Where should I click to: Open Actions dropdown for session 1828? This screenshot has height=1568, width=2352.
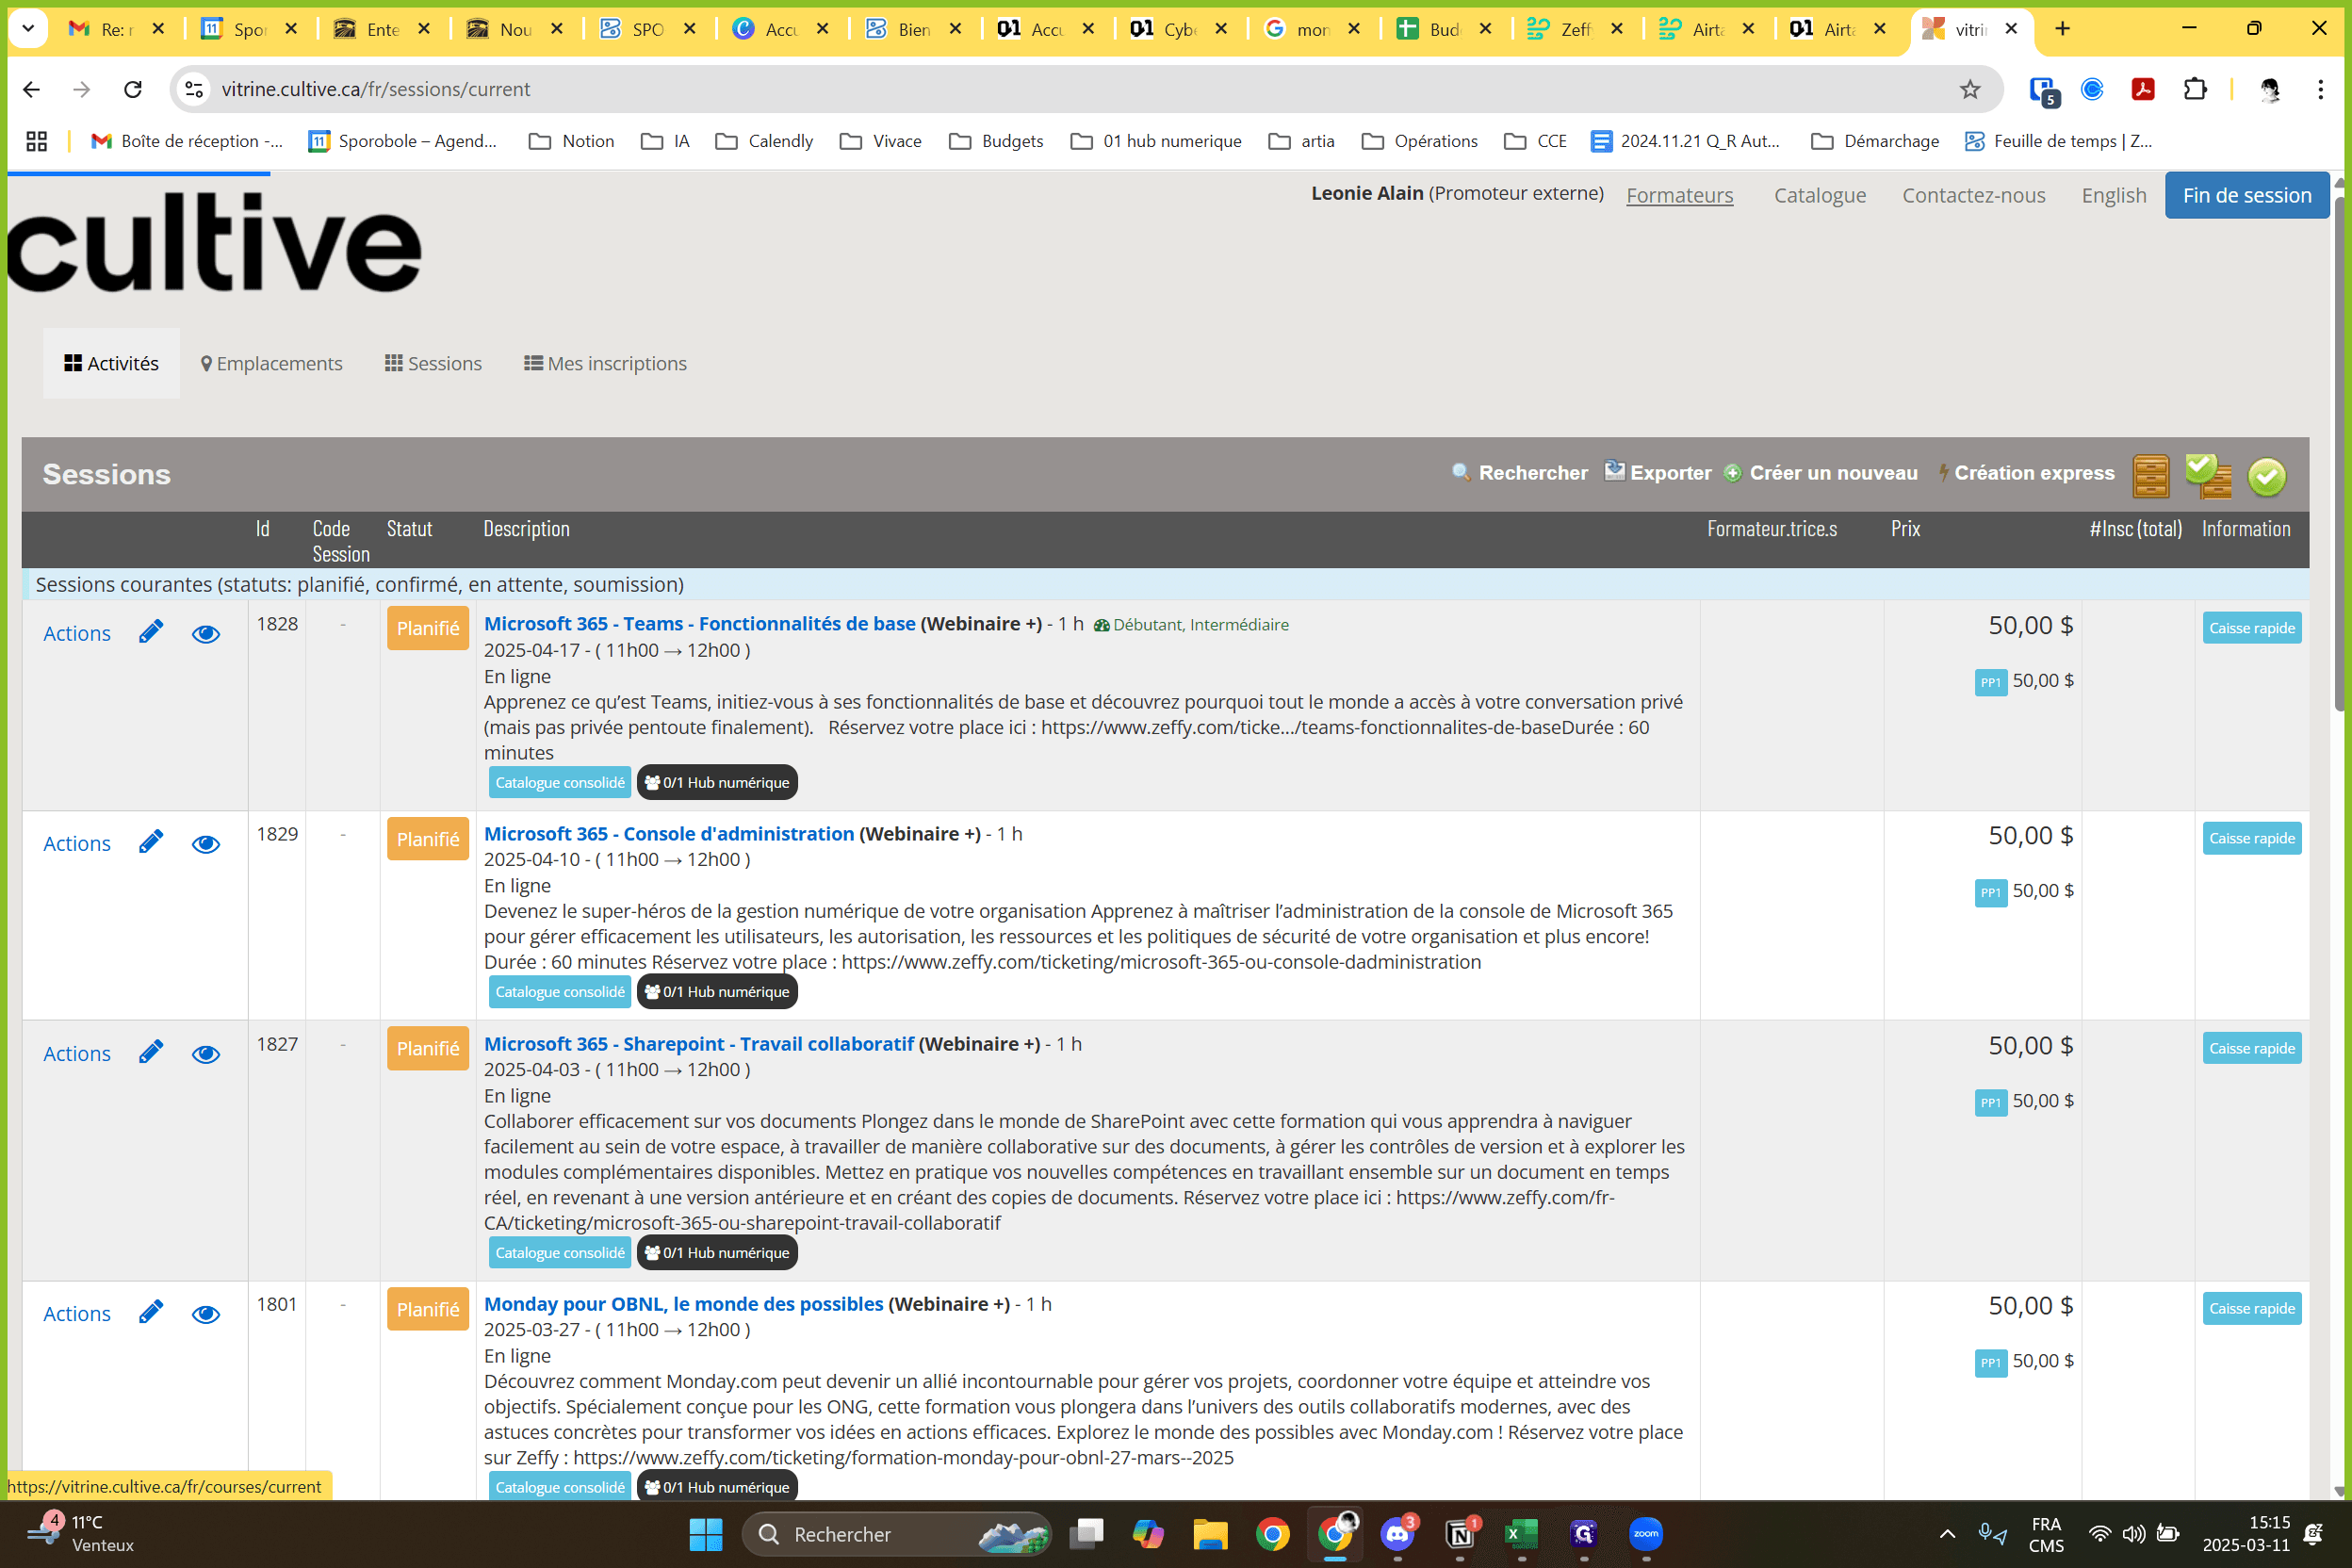click(77, 633)
